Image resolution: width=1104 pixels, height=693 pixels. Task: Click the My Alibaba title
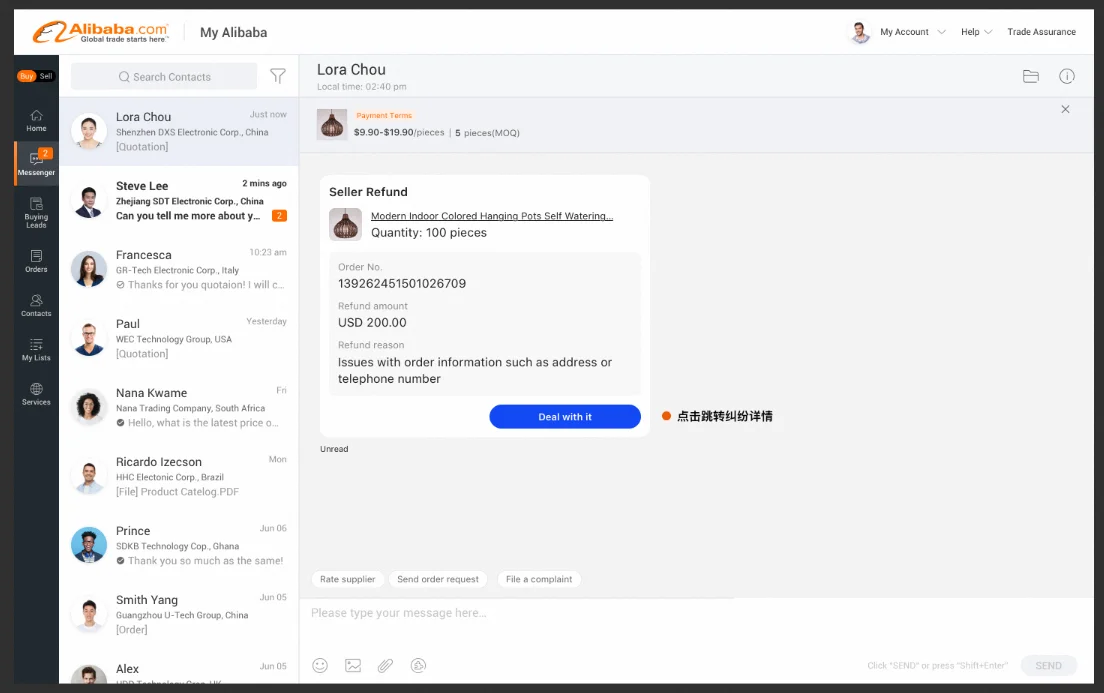(x=234, y=32)
